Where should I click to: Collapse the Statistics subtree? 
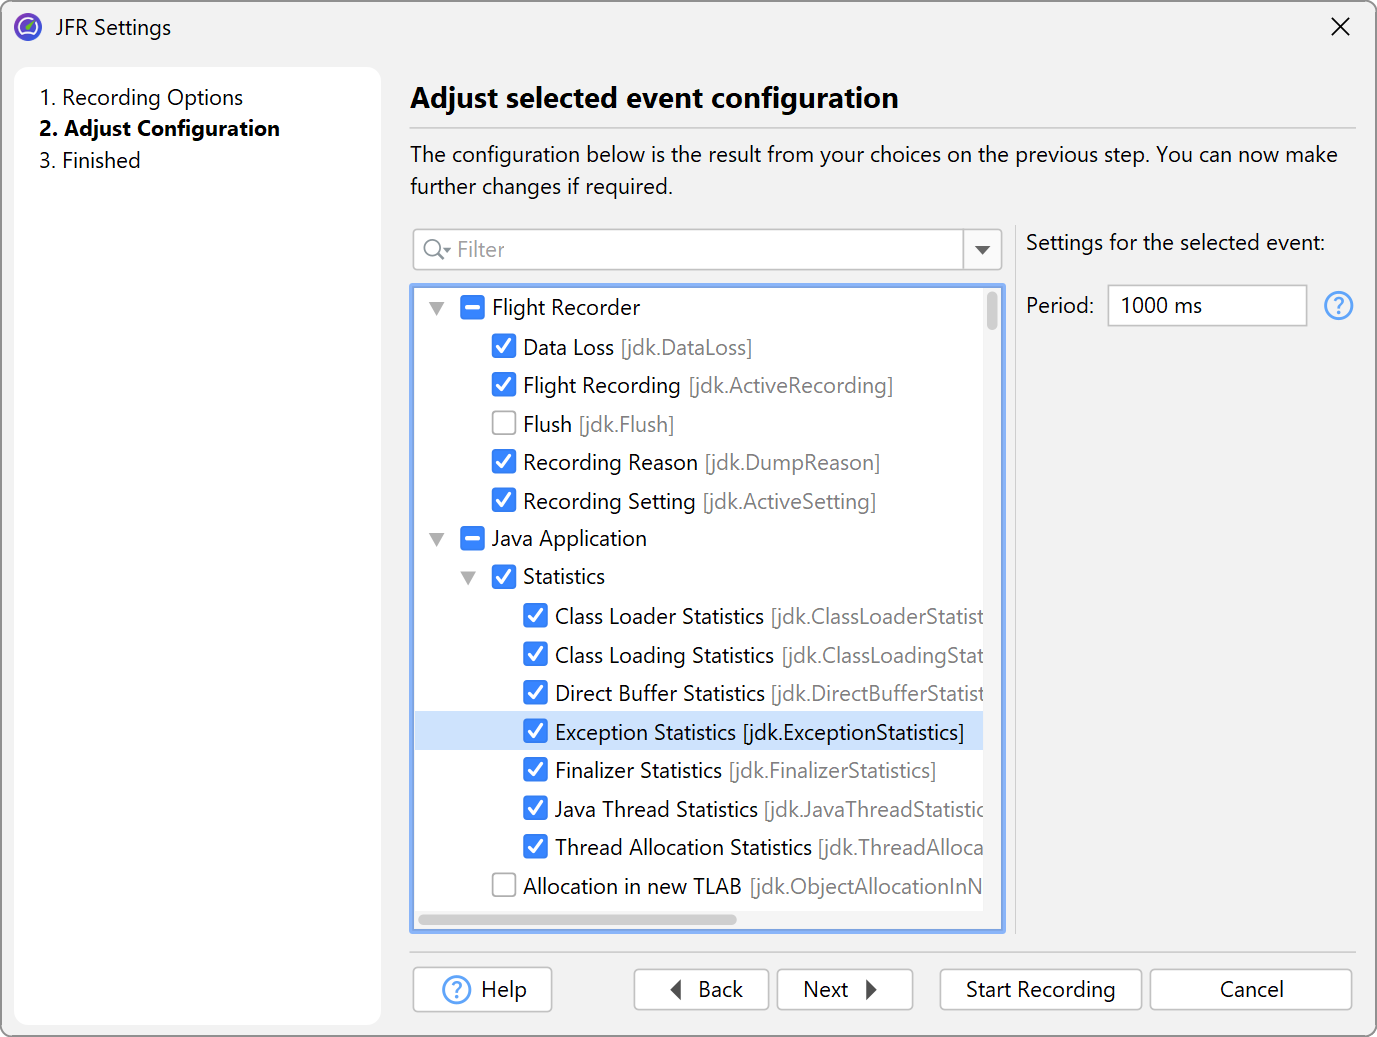point(468,577)
